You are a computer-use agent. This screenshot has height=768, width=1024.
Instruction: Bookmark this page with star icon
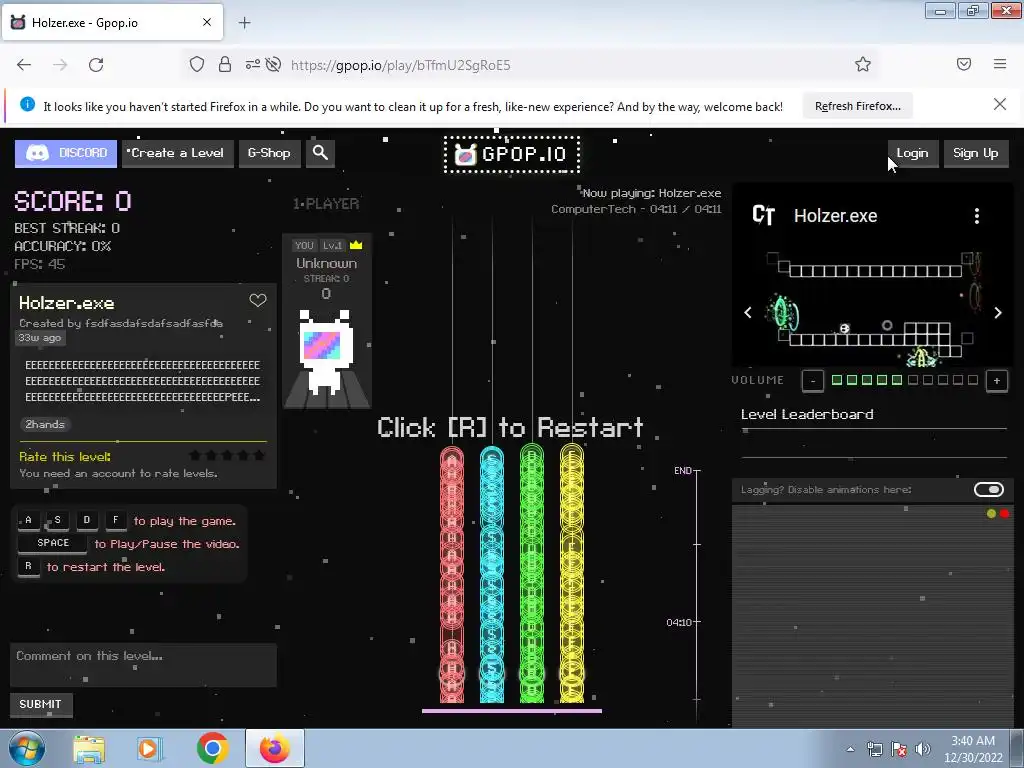click(x=863, y=65)
